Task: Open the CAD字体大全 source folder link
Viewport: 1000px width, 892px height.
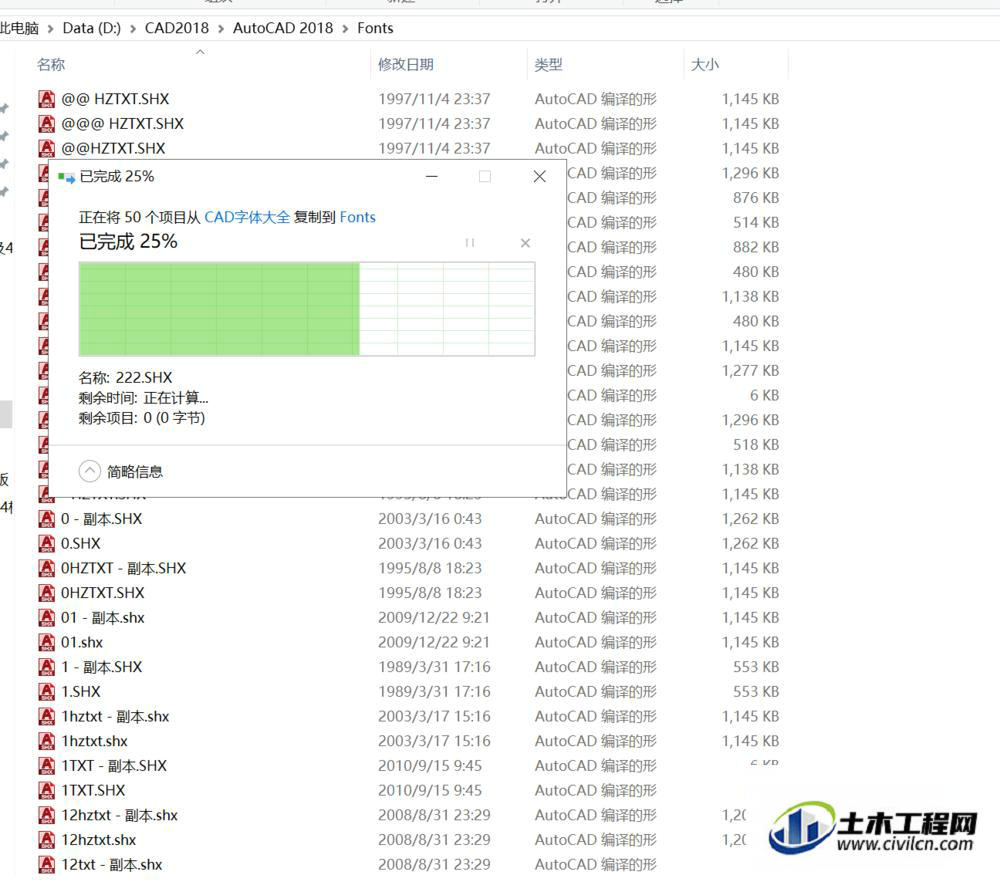Action: point(247,217)
